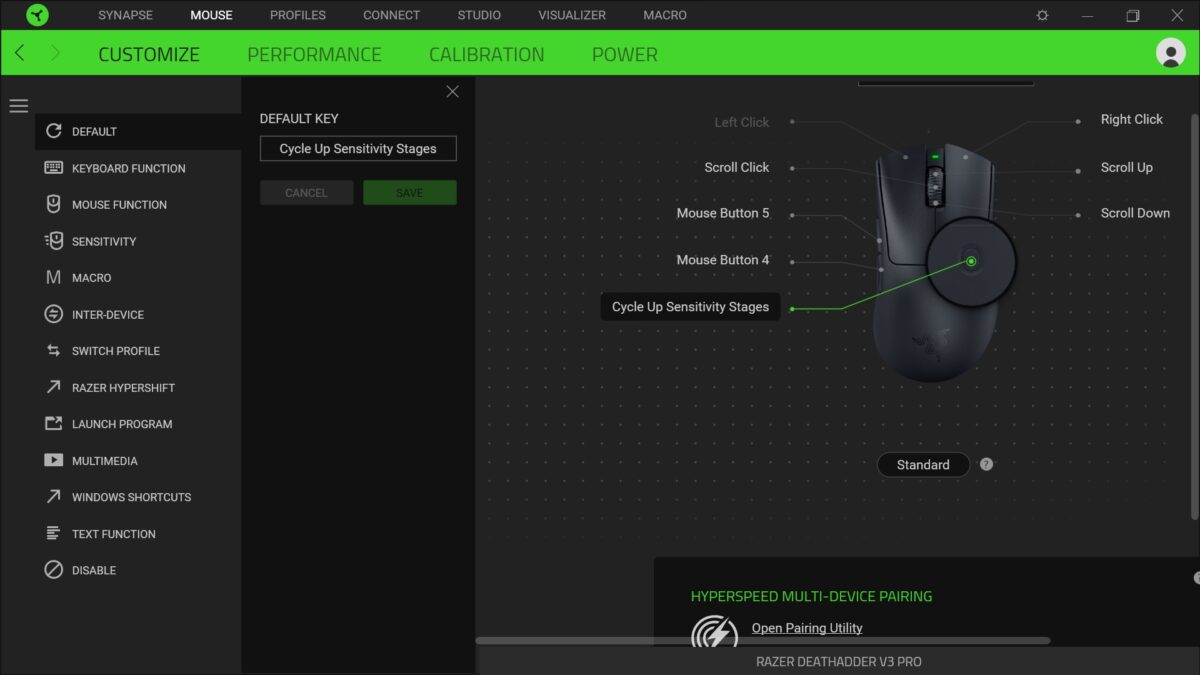
Task: Click the Razer logo icon
Action: pos(37,15)
